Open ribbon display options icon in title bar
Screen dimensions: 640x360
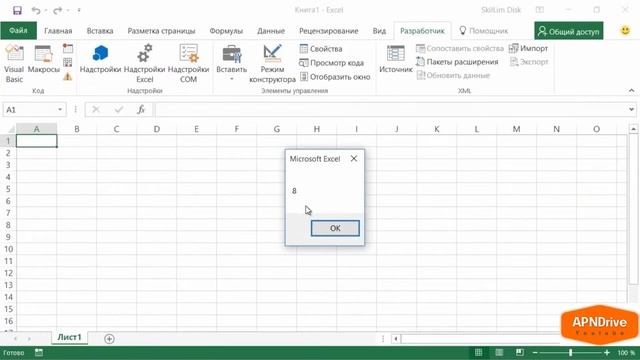[540, 10]
